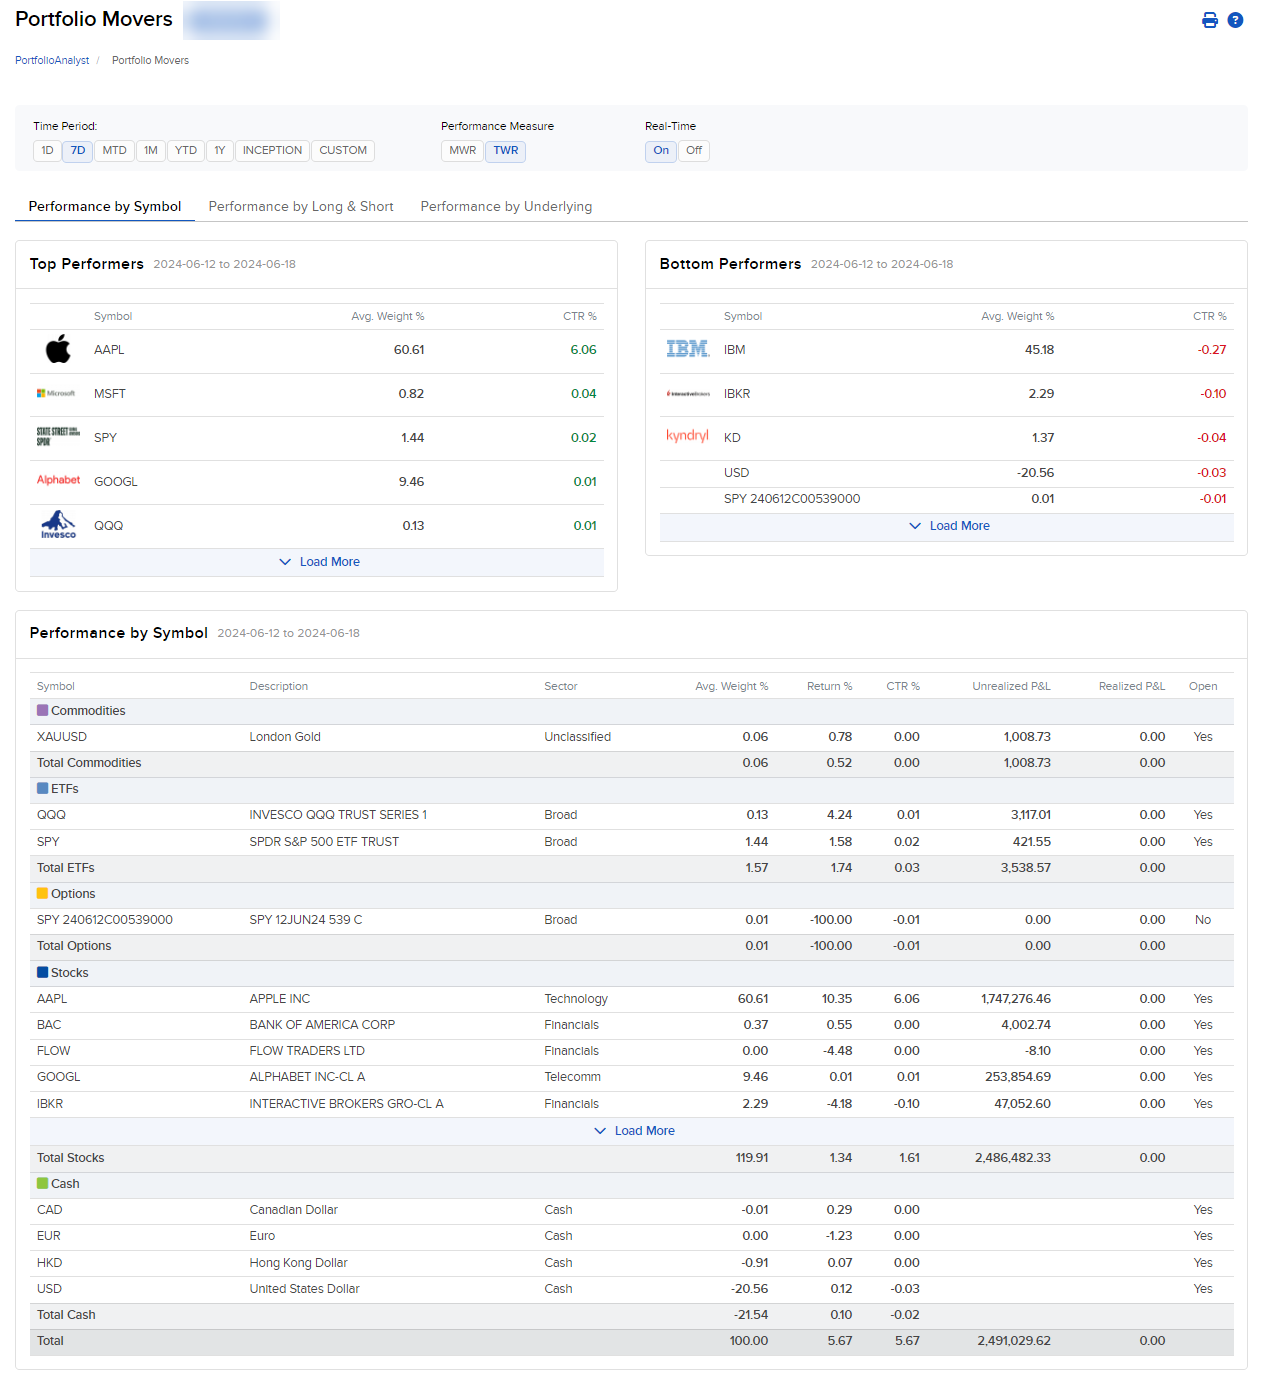Viewport: 1264px width, 1384px height.
Task: Select the CUSTOM time period
Action: pos(342,151)
